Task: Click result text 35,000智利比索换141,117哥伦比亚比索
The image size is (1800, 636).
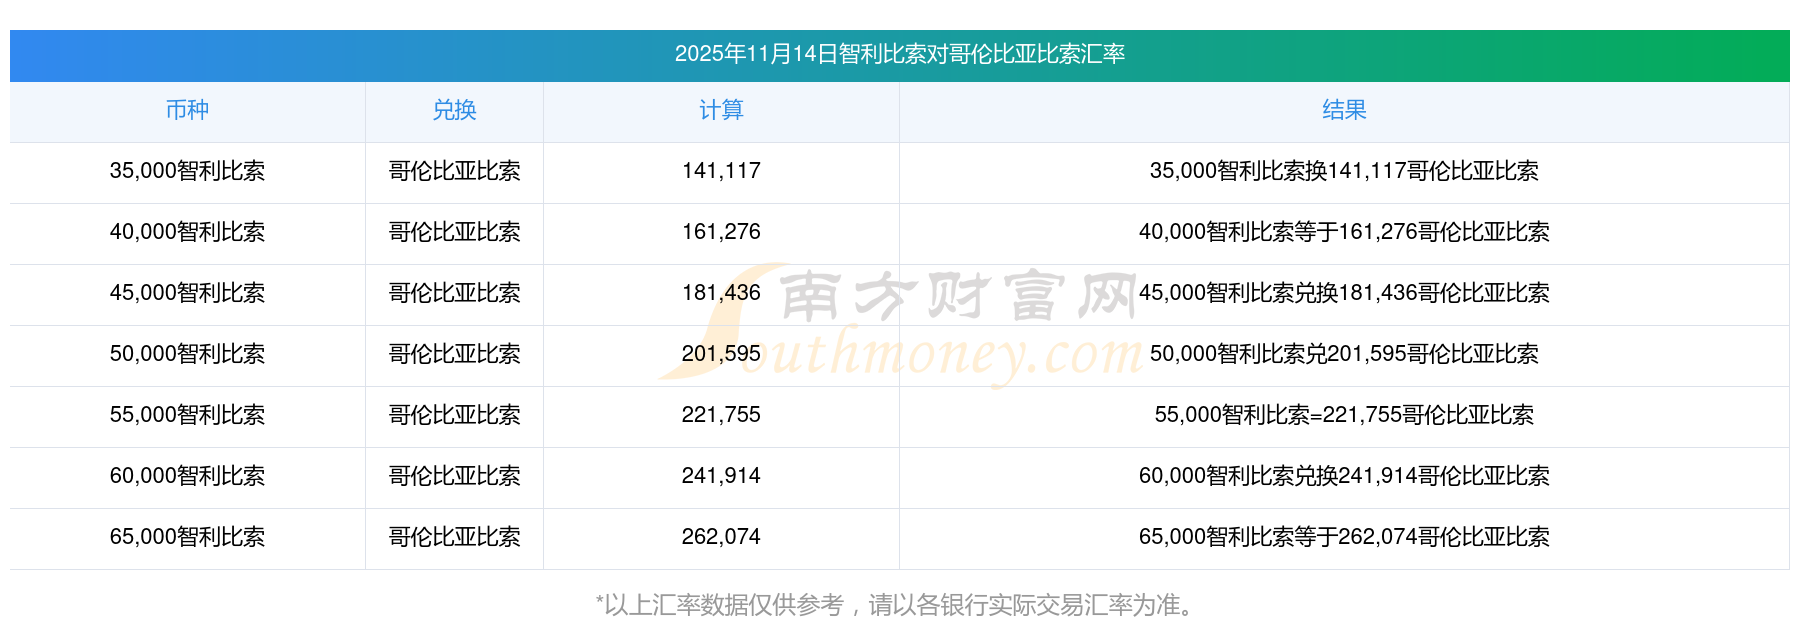Action: point(1344,171)
